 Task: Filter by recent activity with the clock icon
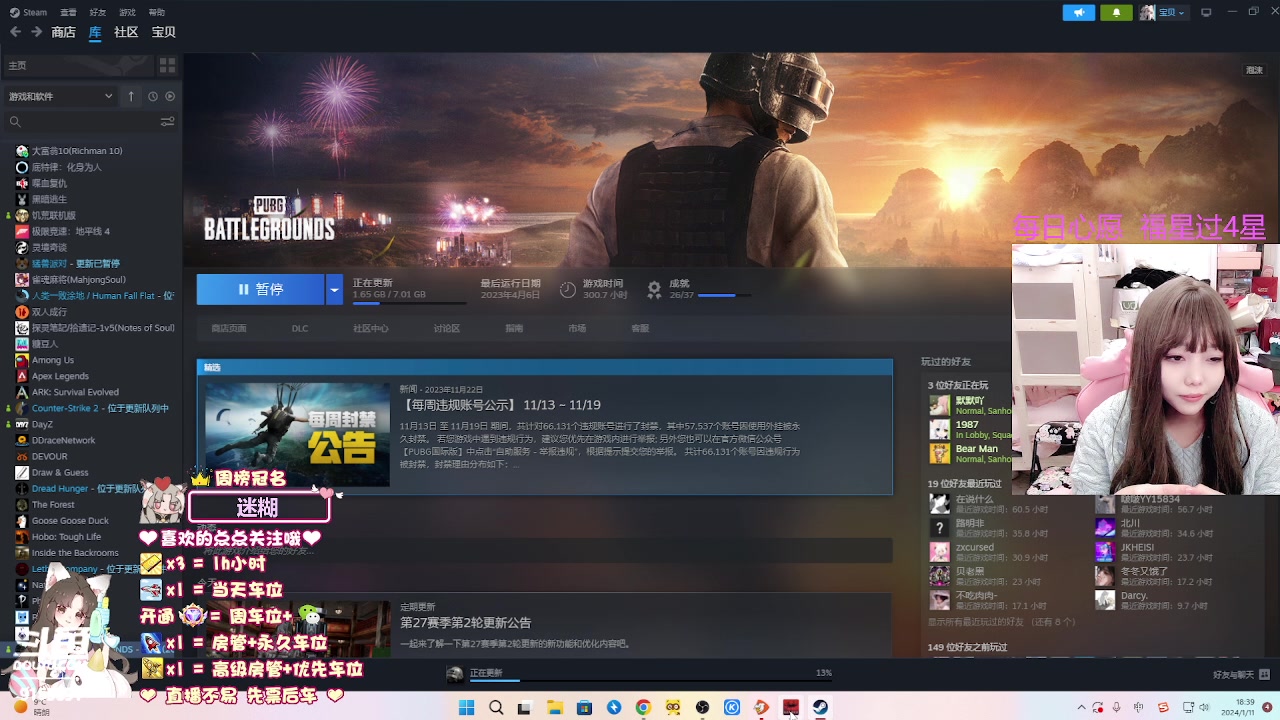click(153, 96)
